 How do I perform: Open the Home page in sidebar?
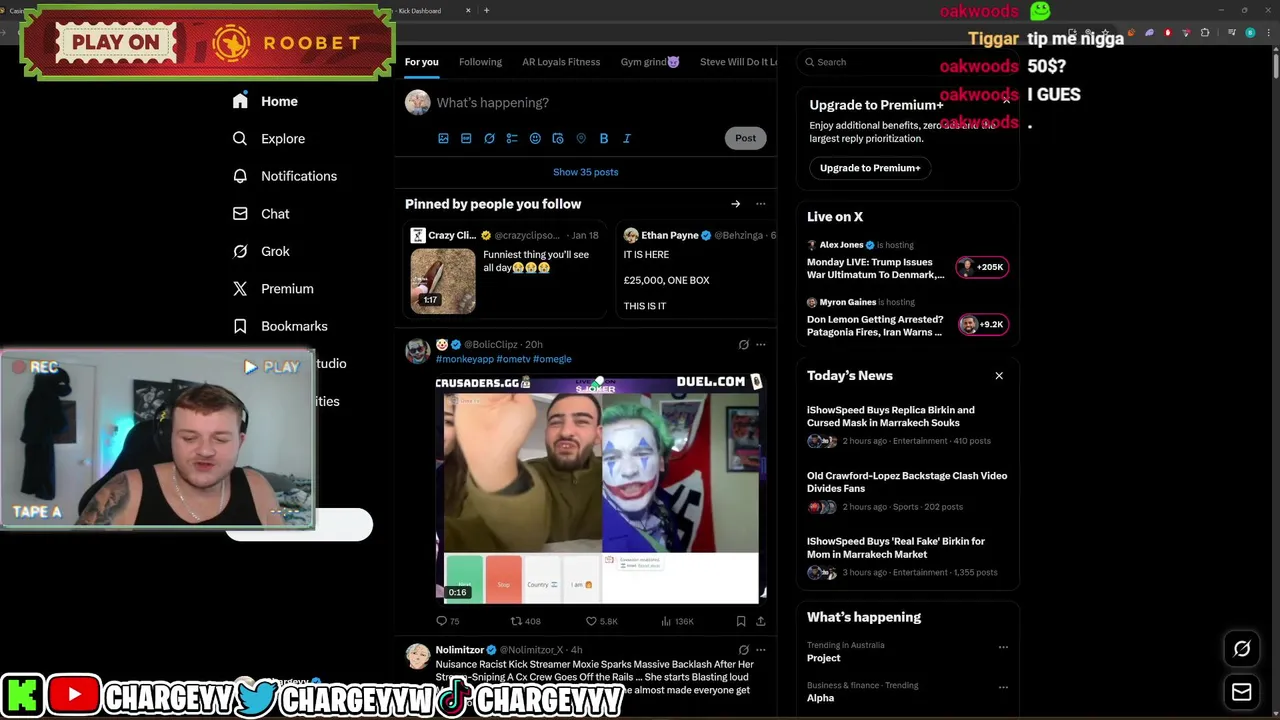coord(265,101)
